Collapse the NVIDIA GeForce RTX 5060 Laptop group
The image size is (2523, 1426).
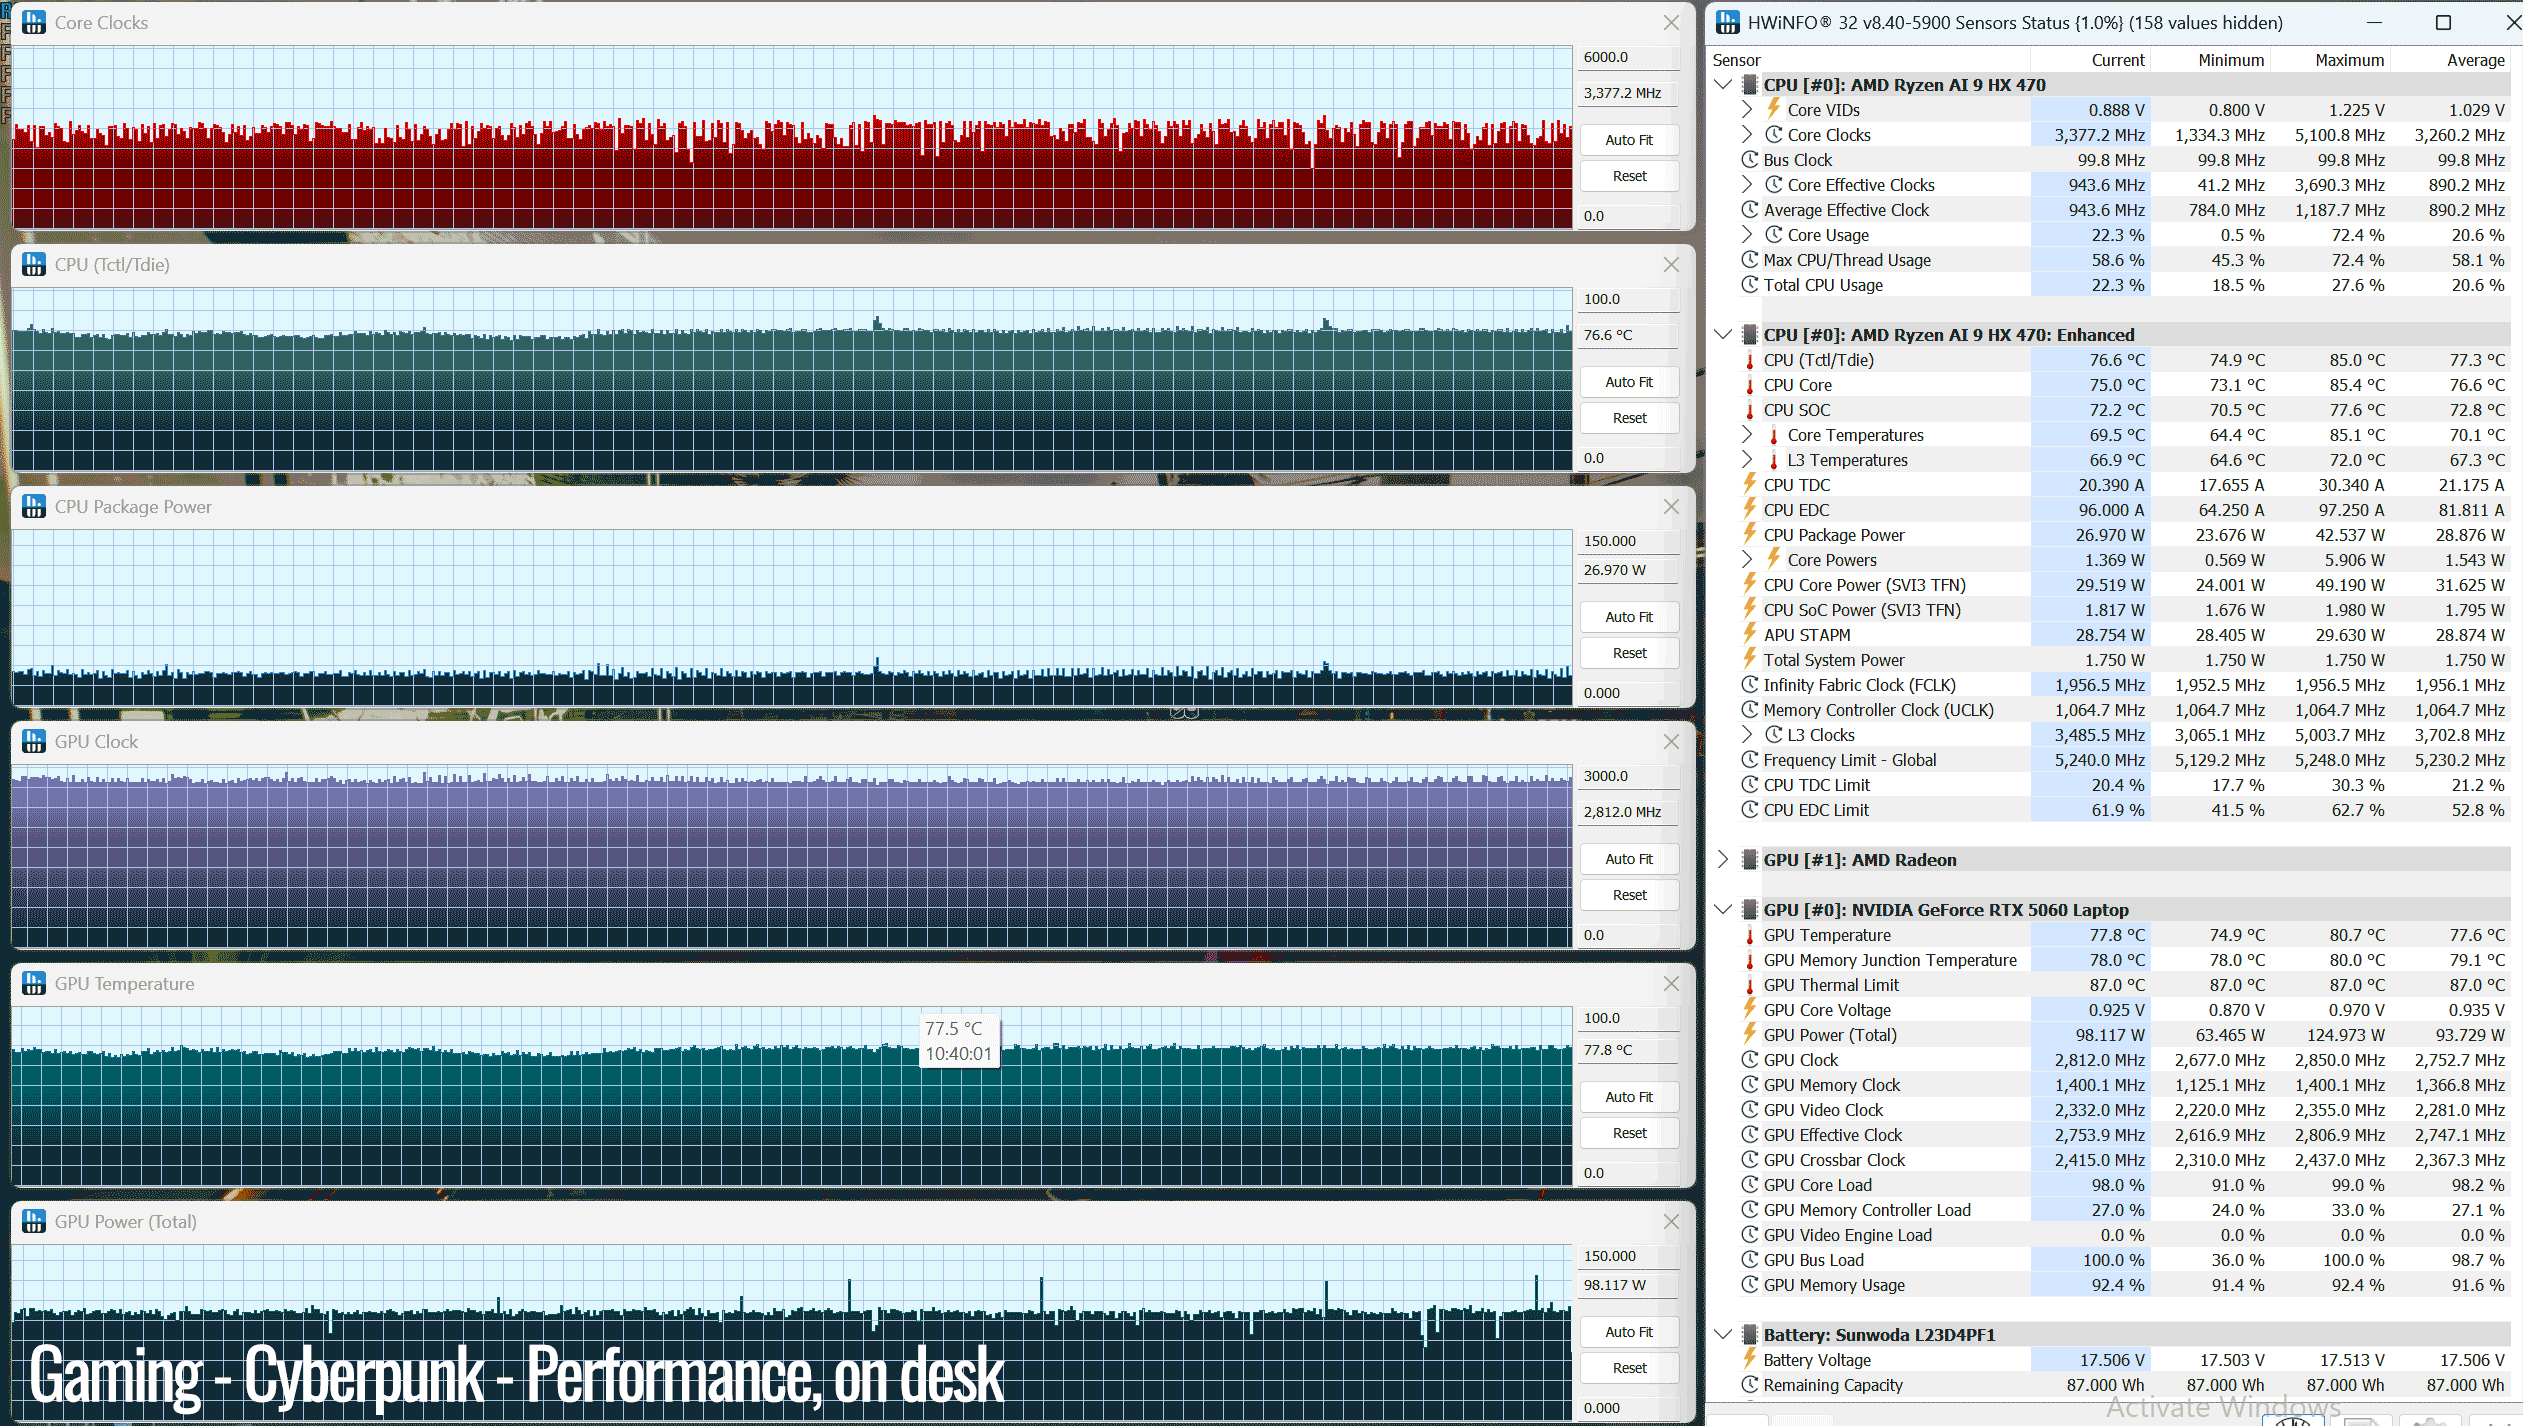tap(1723, 910)
